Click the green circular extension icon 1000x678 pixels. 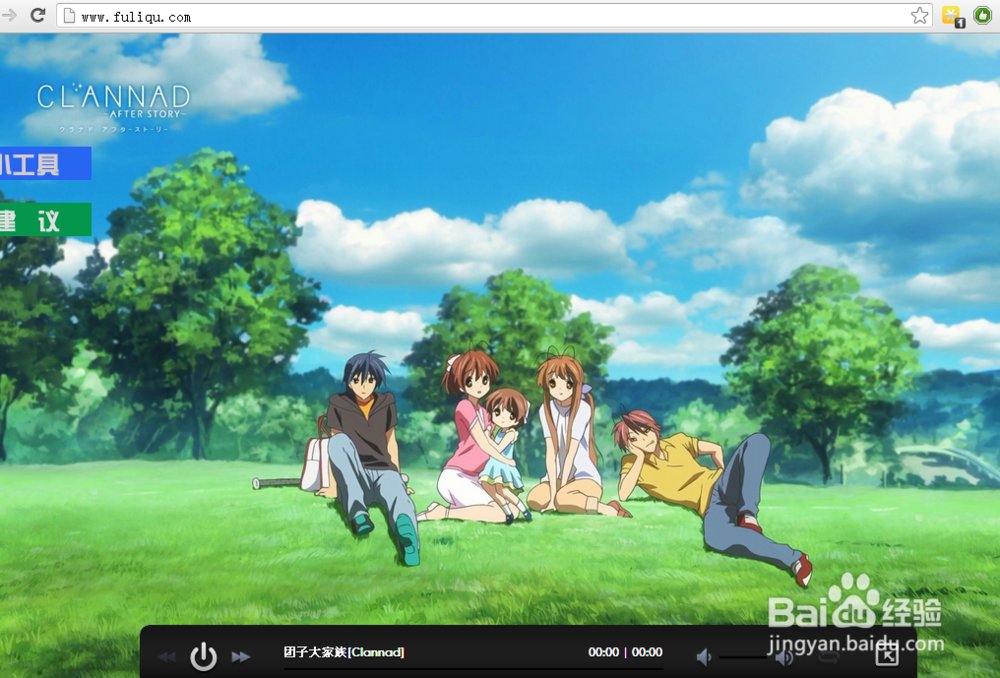tap(982, 16)
